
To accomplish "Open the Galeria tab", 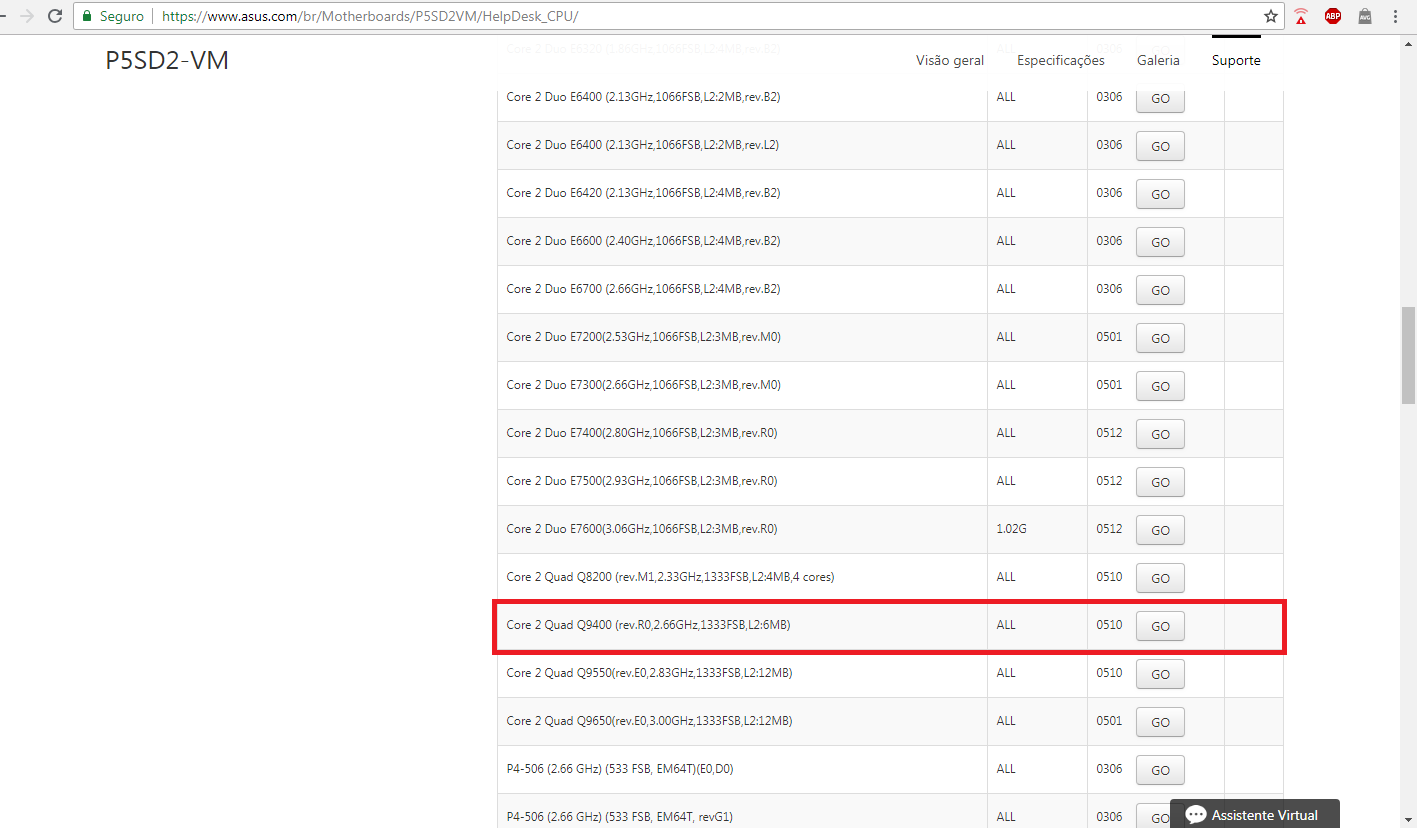I will (x=1158, y=60).
